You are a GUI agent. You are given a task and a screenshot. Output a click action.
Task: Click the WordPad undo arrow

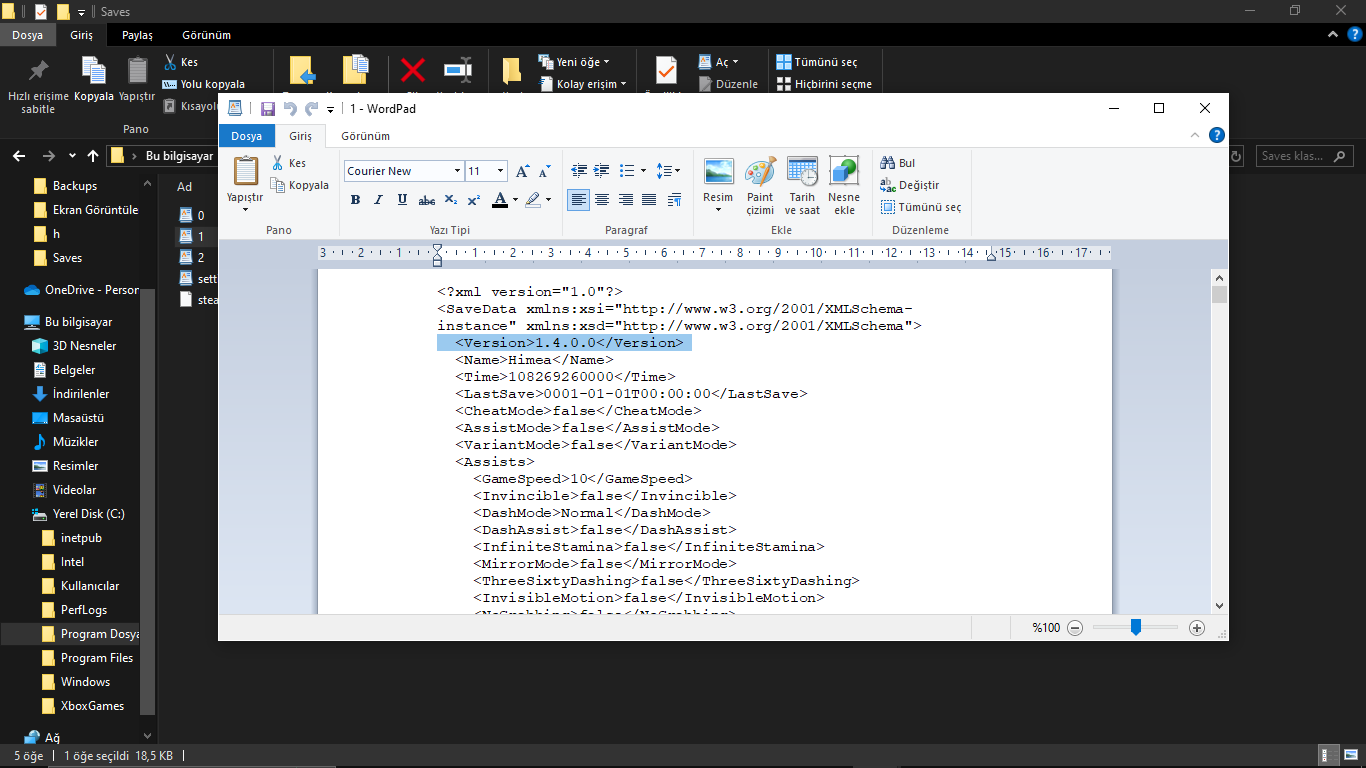point(290,109)
